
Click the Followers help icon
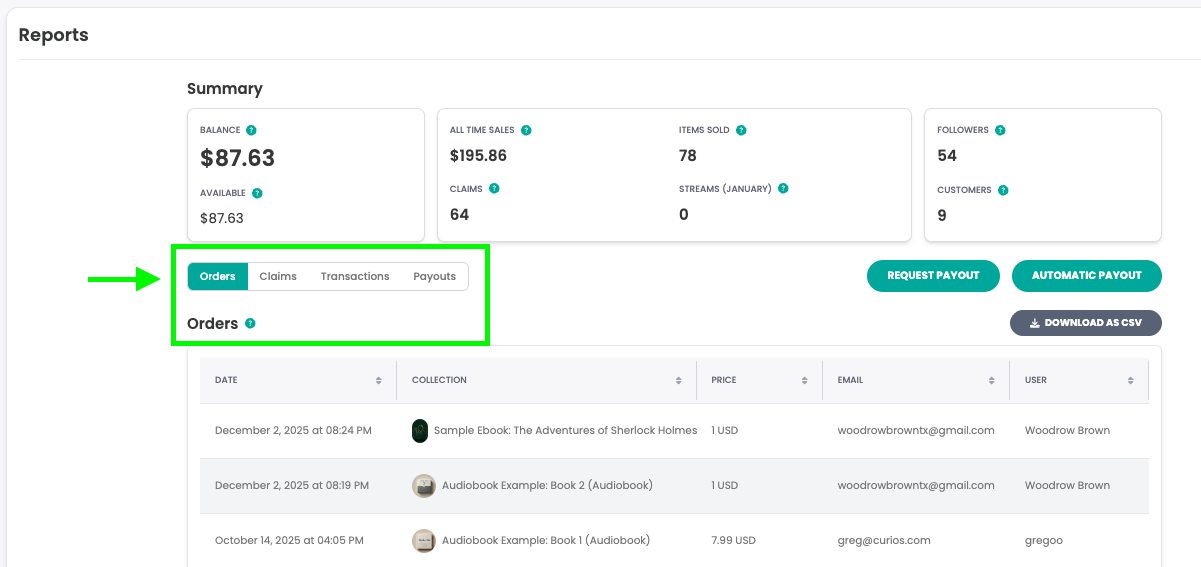point(1000,130)
